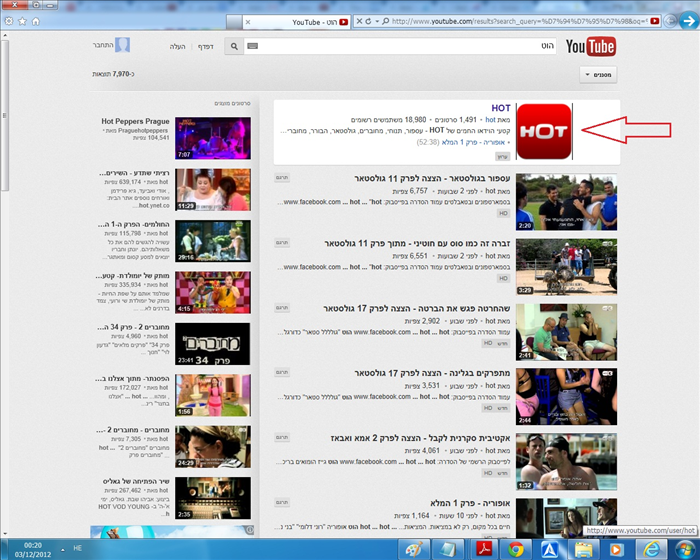
Task: Play the 11:29 featured thumbnail
Action: click(x=213, y=189)
